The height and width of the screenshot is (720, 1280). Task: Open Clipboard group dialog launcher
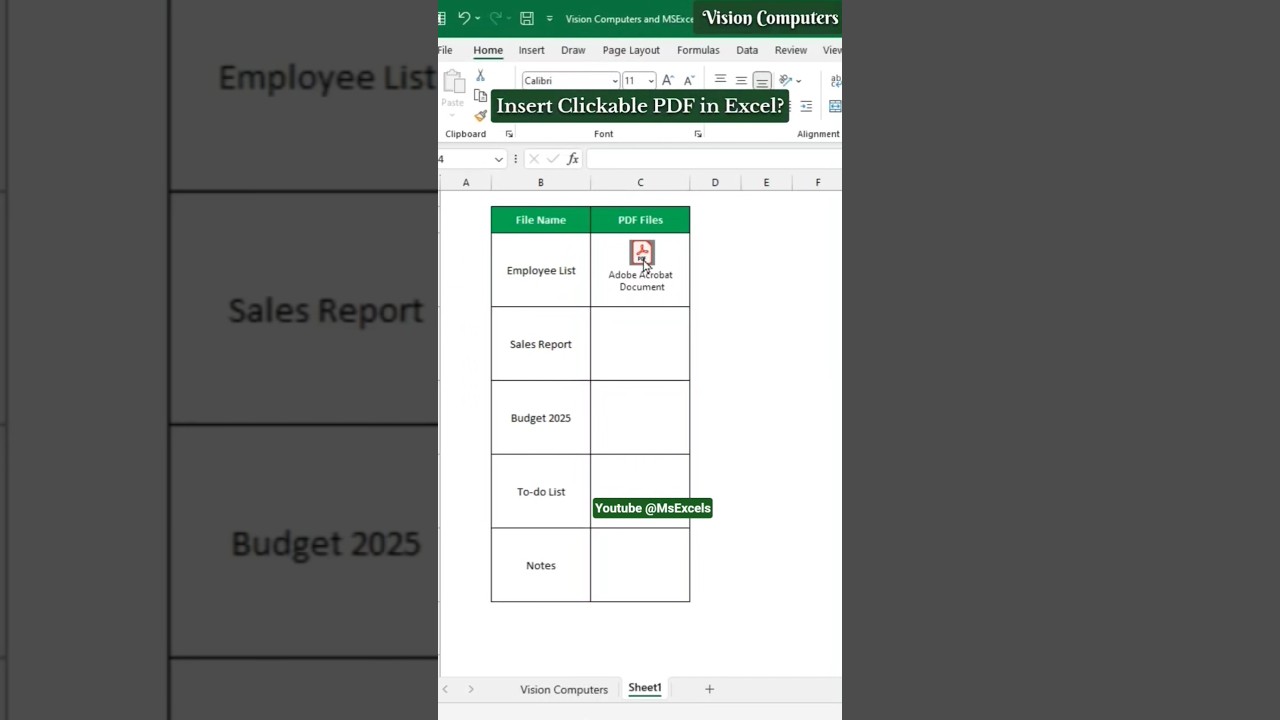[x=509, y=134]
